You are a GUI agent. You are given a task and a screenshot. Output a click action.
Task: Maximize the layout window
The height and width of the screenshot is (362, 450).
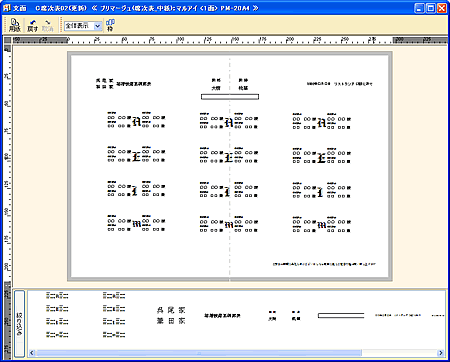click(x=431, y=8)
